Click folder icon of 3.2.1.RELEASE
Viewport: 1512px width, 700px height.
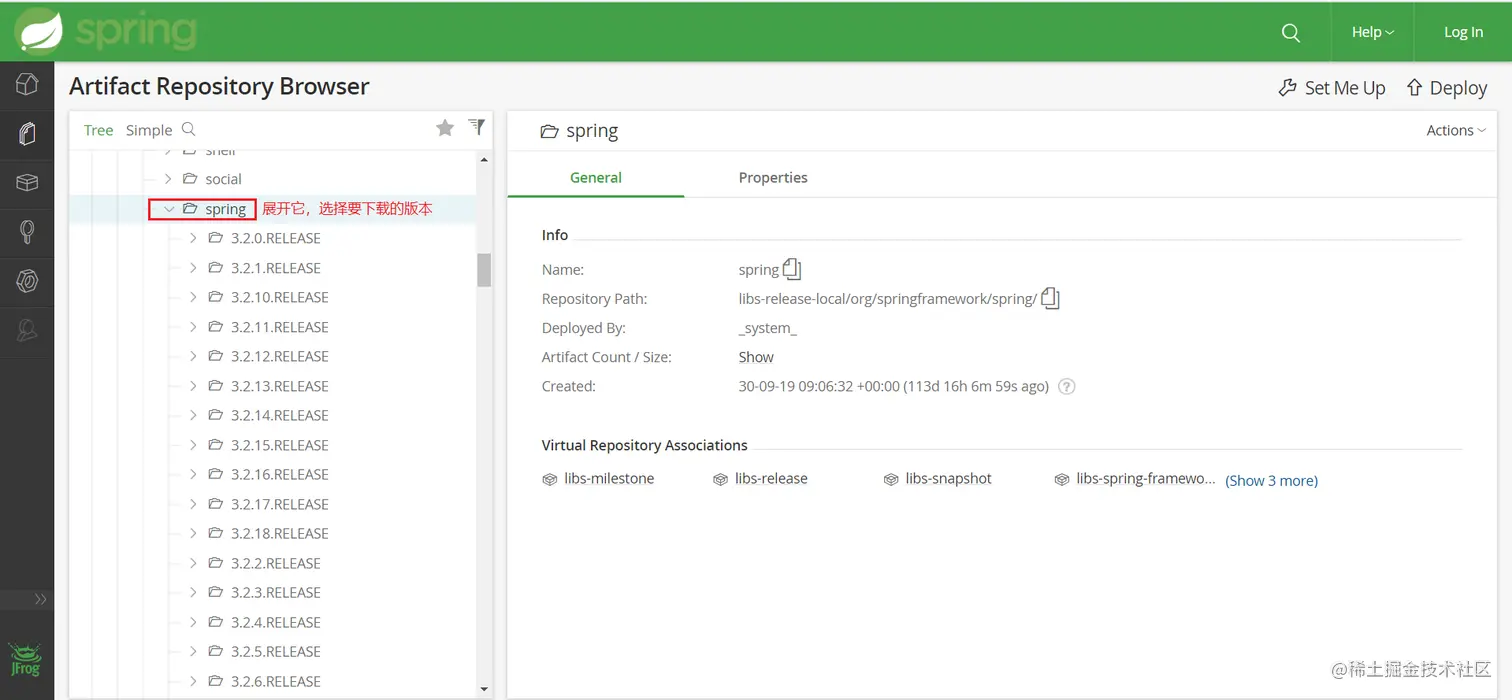click(215, 268)
